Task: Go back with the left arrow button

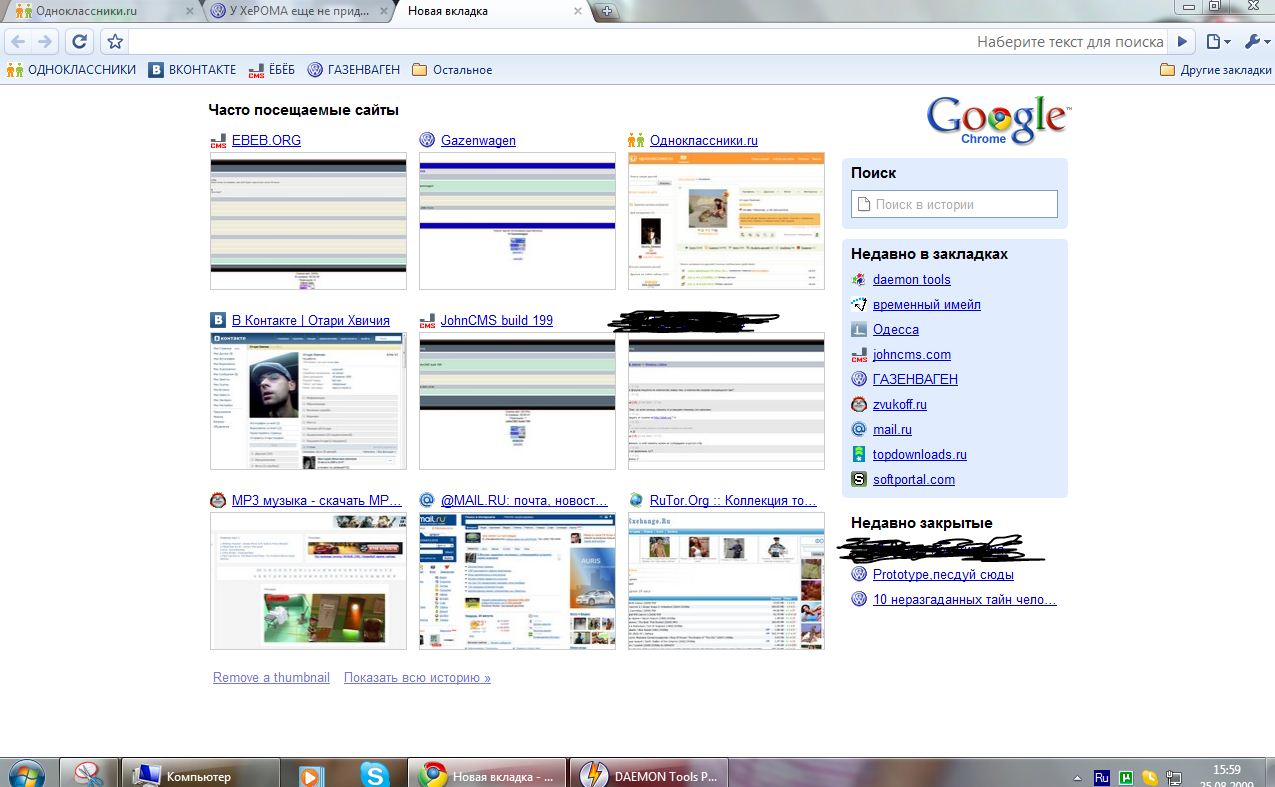Action: coord(18,41)
